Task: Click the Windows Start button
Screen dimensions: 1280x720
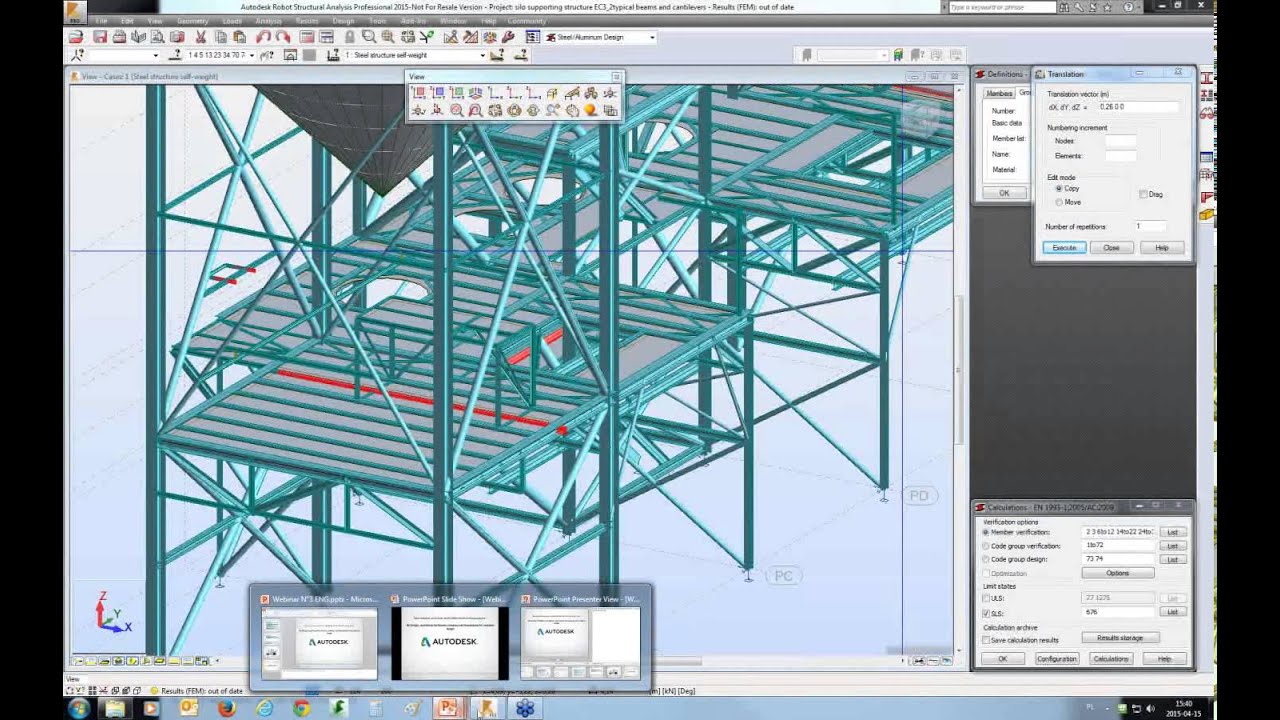Action: click(78, 707)
